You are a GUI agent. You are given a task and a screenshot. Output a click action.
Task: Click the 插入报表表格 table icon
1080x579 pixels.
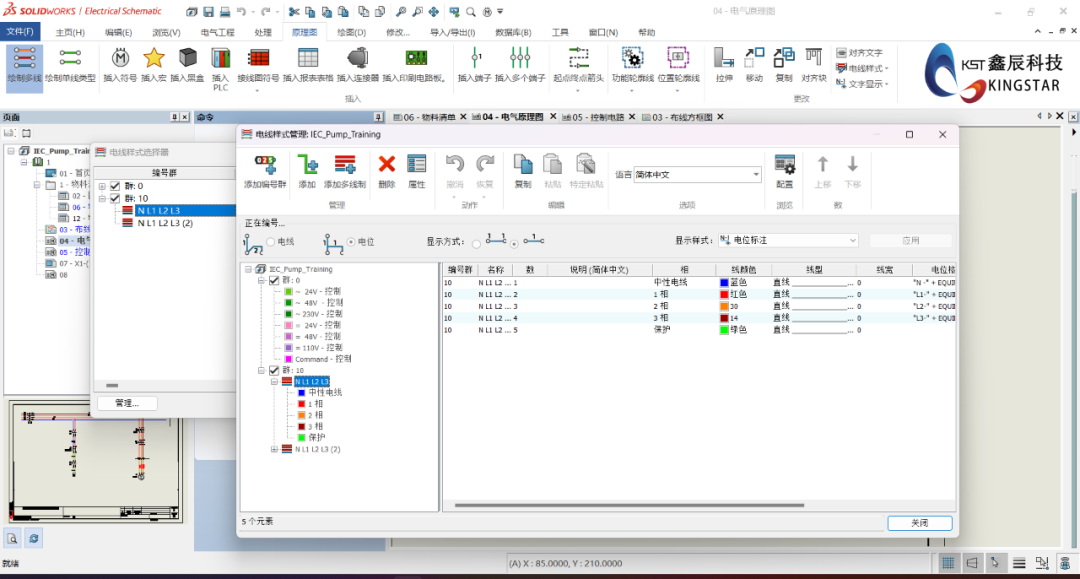tap(308, 58)
